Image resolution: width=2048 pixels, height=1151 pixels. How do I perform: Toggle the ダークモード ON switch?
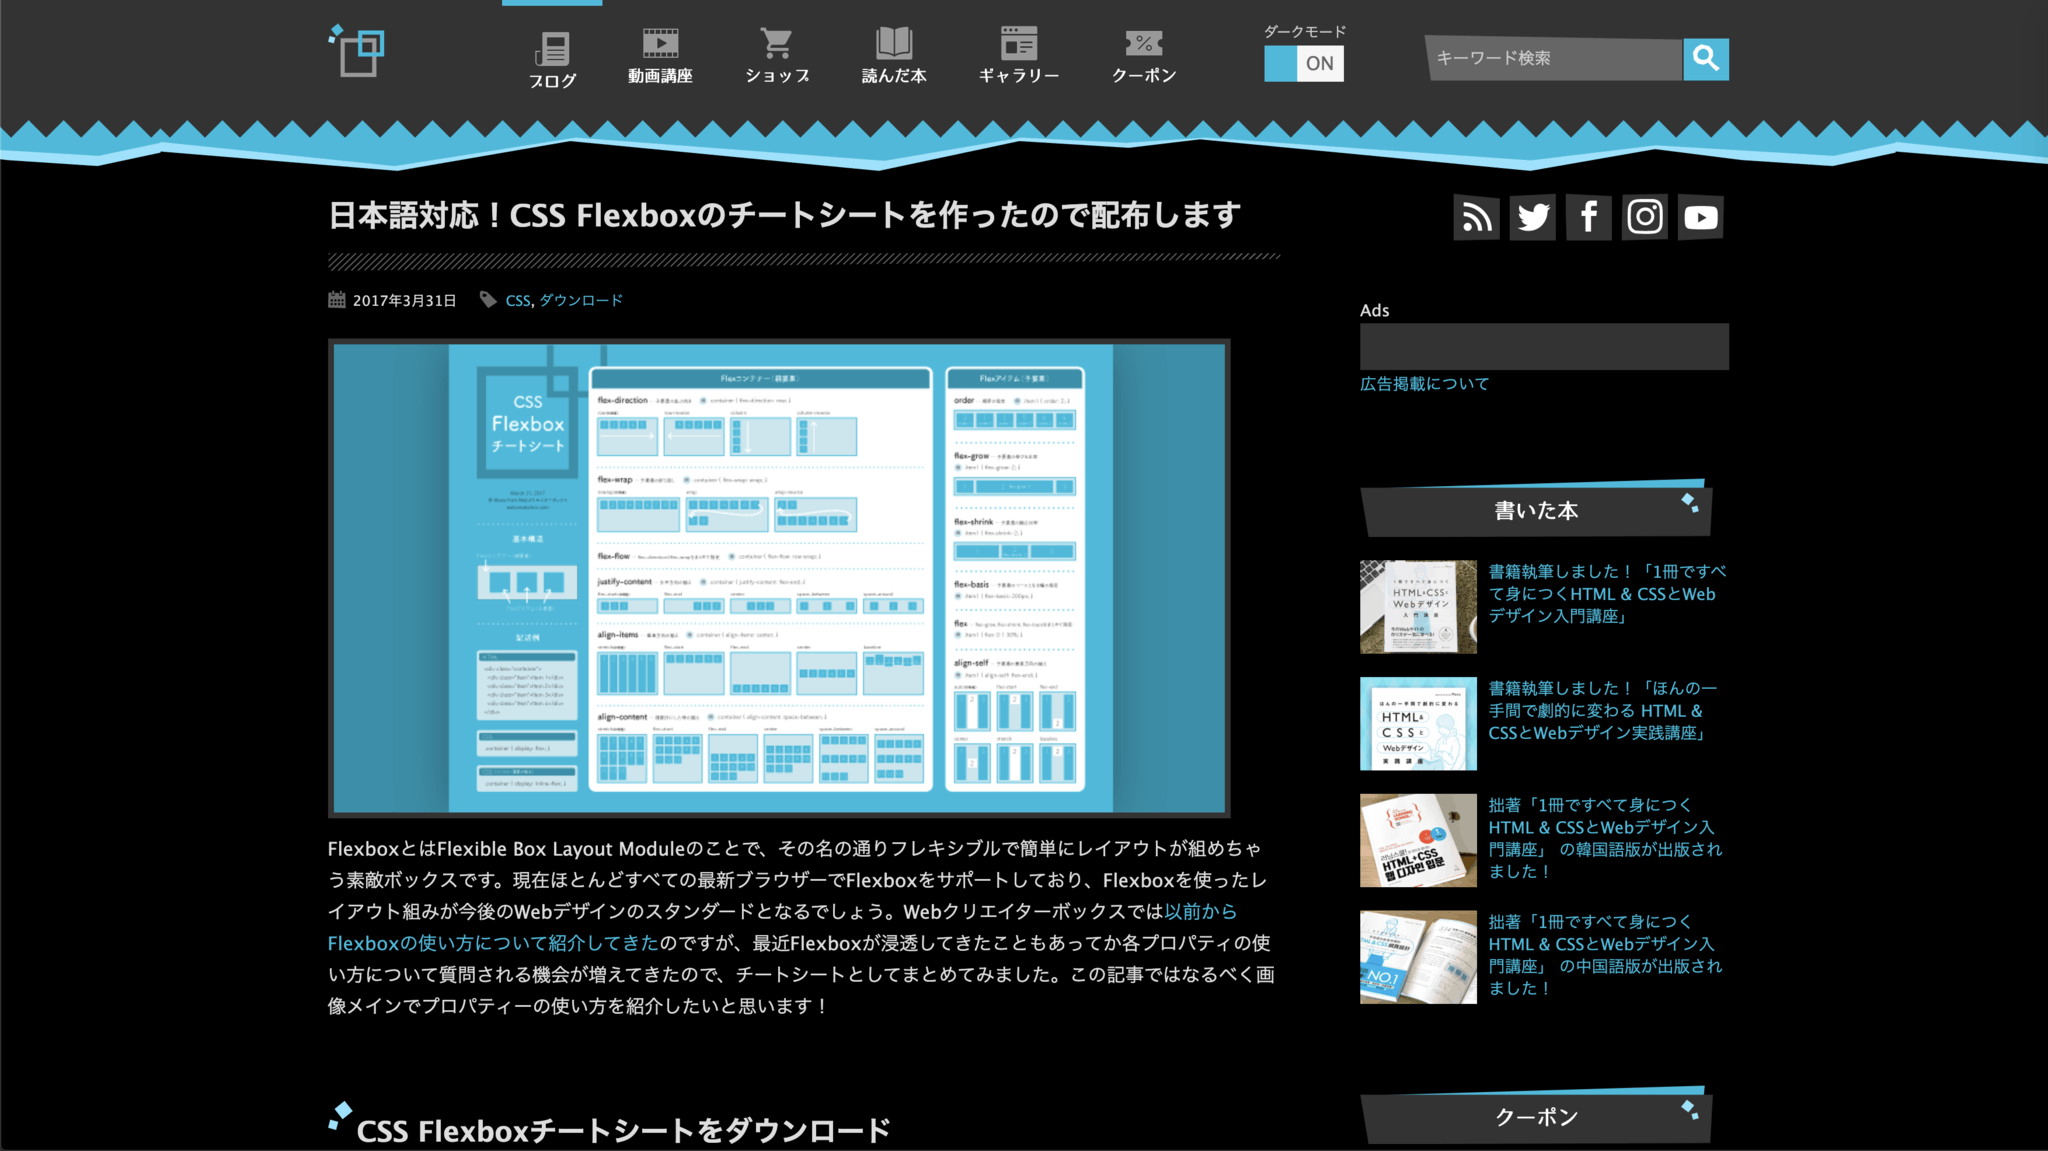[x=1304, y=63]
